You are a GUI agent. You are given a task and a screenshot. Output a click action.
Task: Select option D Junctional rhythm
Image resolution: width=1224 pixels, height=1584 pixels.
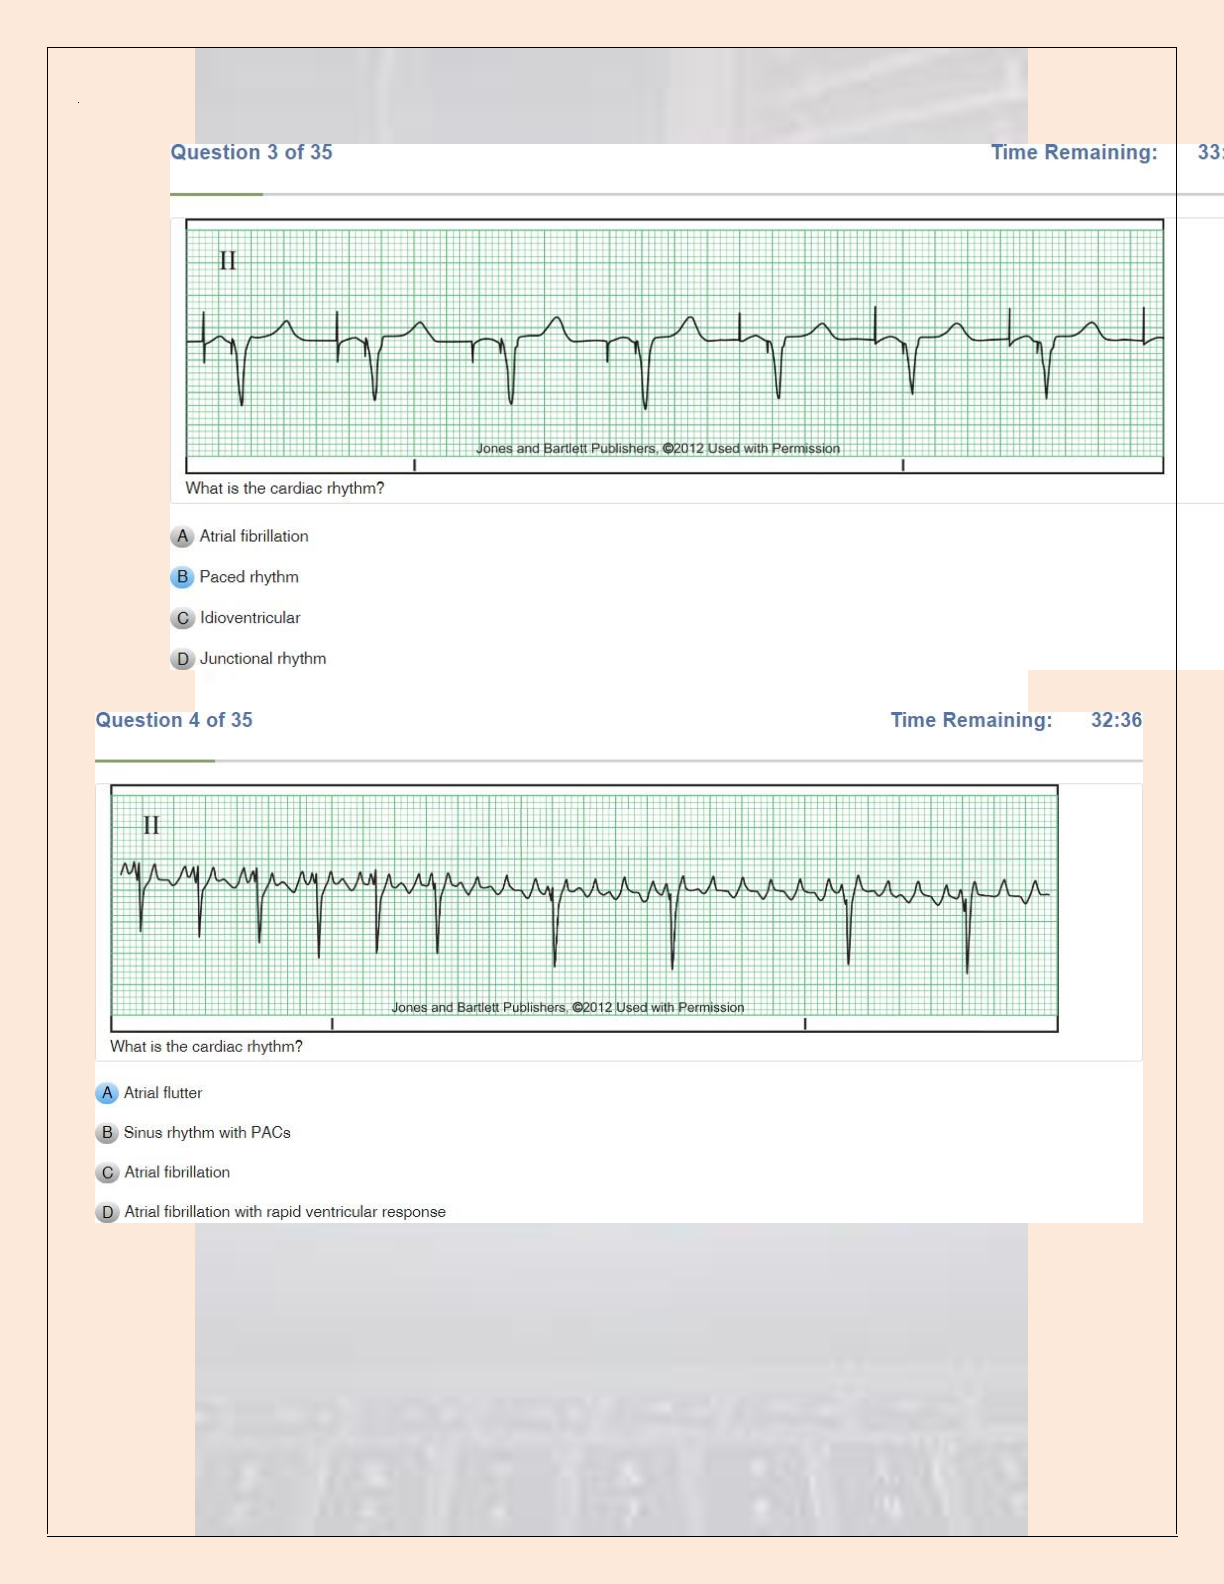(x=182, y=659)
